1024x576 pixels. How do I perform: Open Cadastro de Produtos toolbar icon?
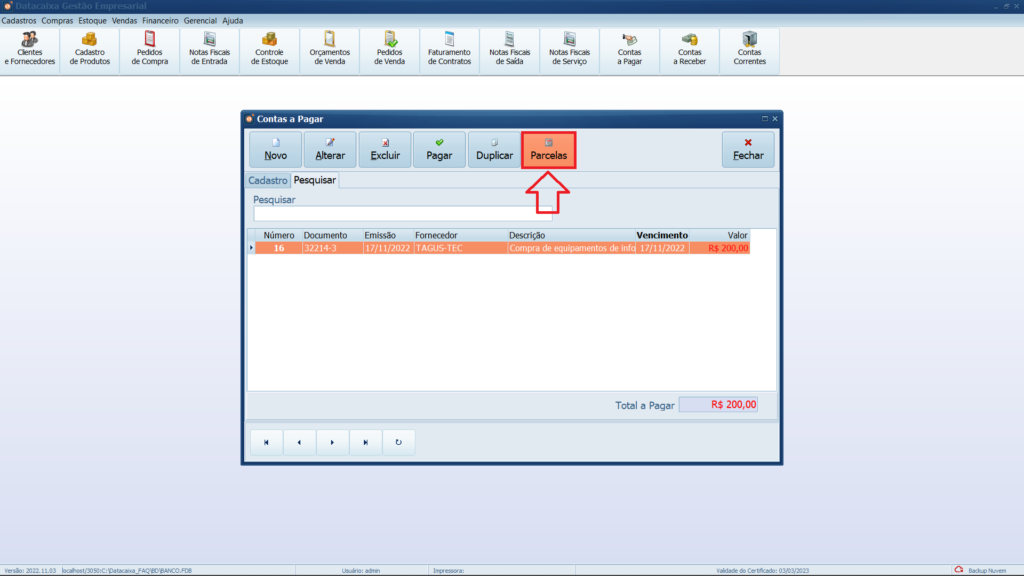point(90,49)
